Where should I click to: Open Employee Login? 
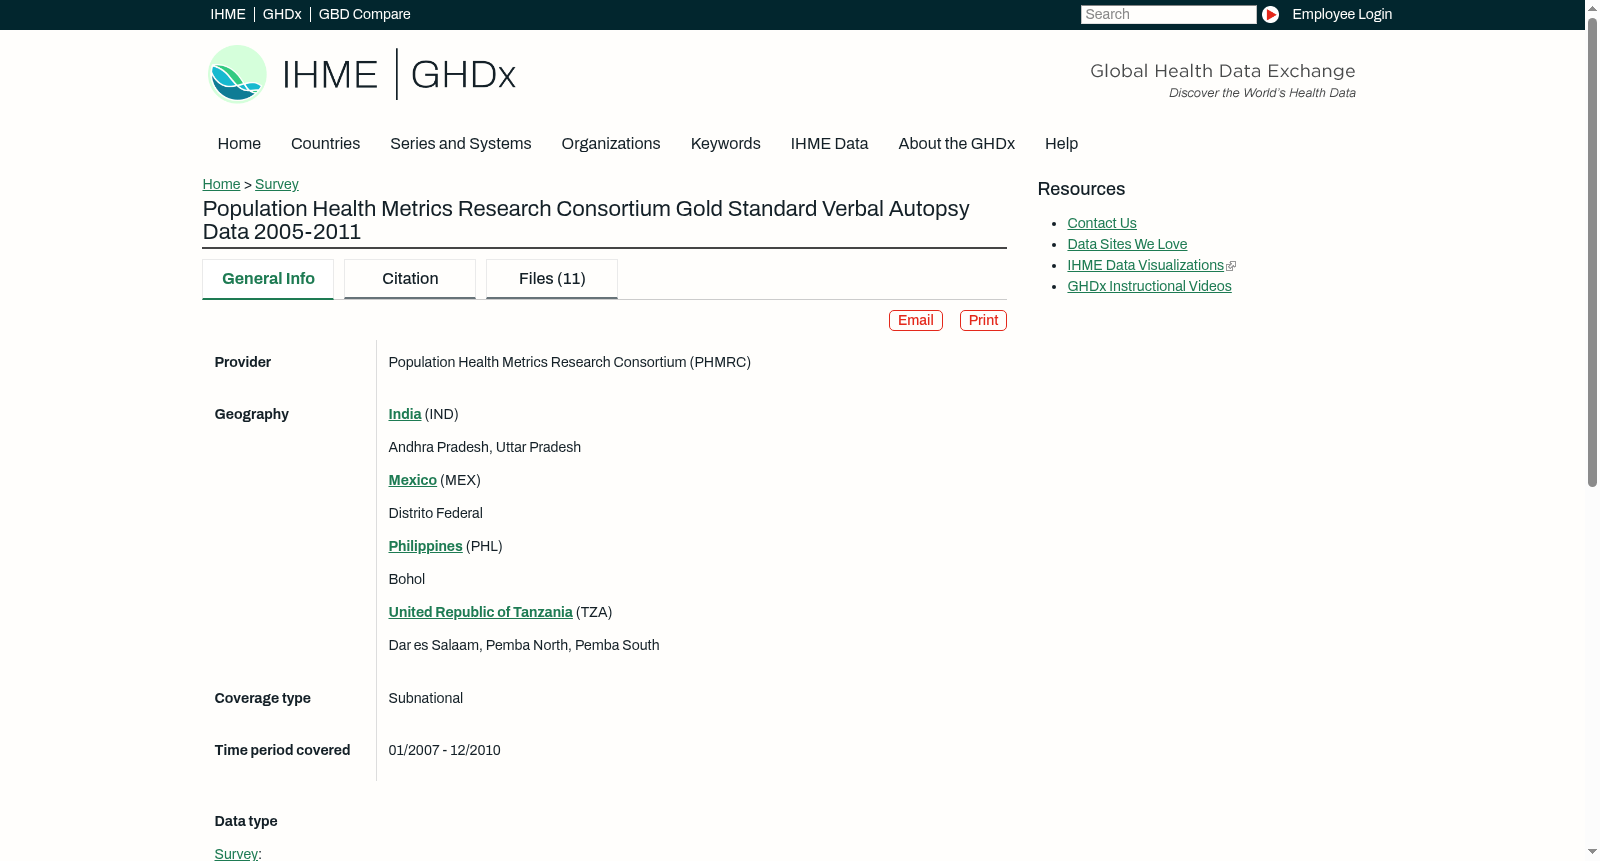point(1342,14)
